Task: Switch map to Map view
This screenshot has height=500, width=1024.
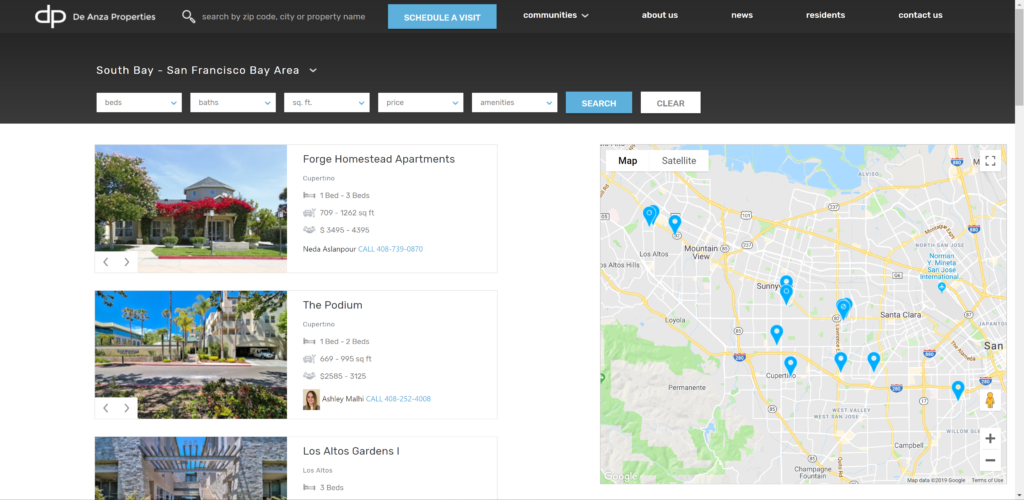Action: tap(628, 161)
